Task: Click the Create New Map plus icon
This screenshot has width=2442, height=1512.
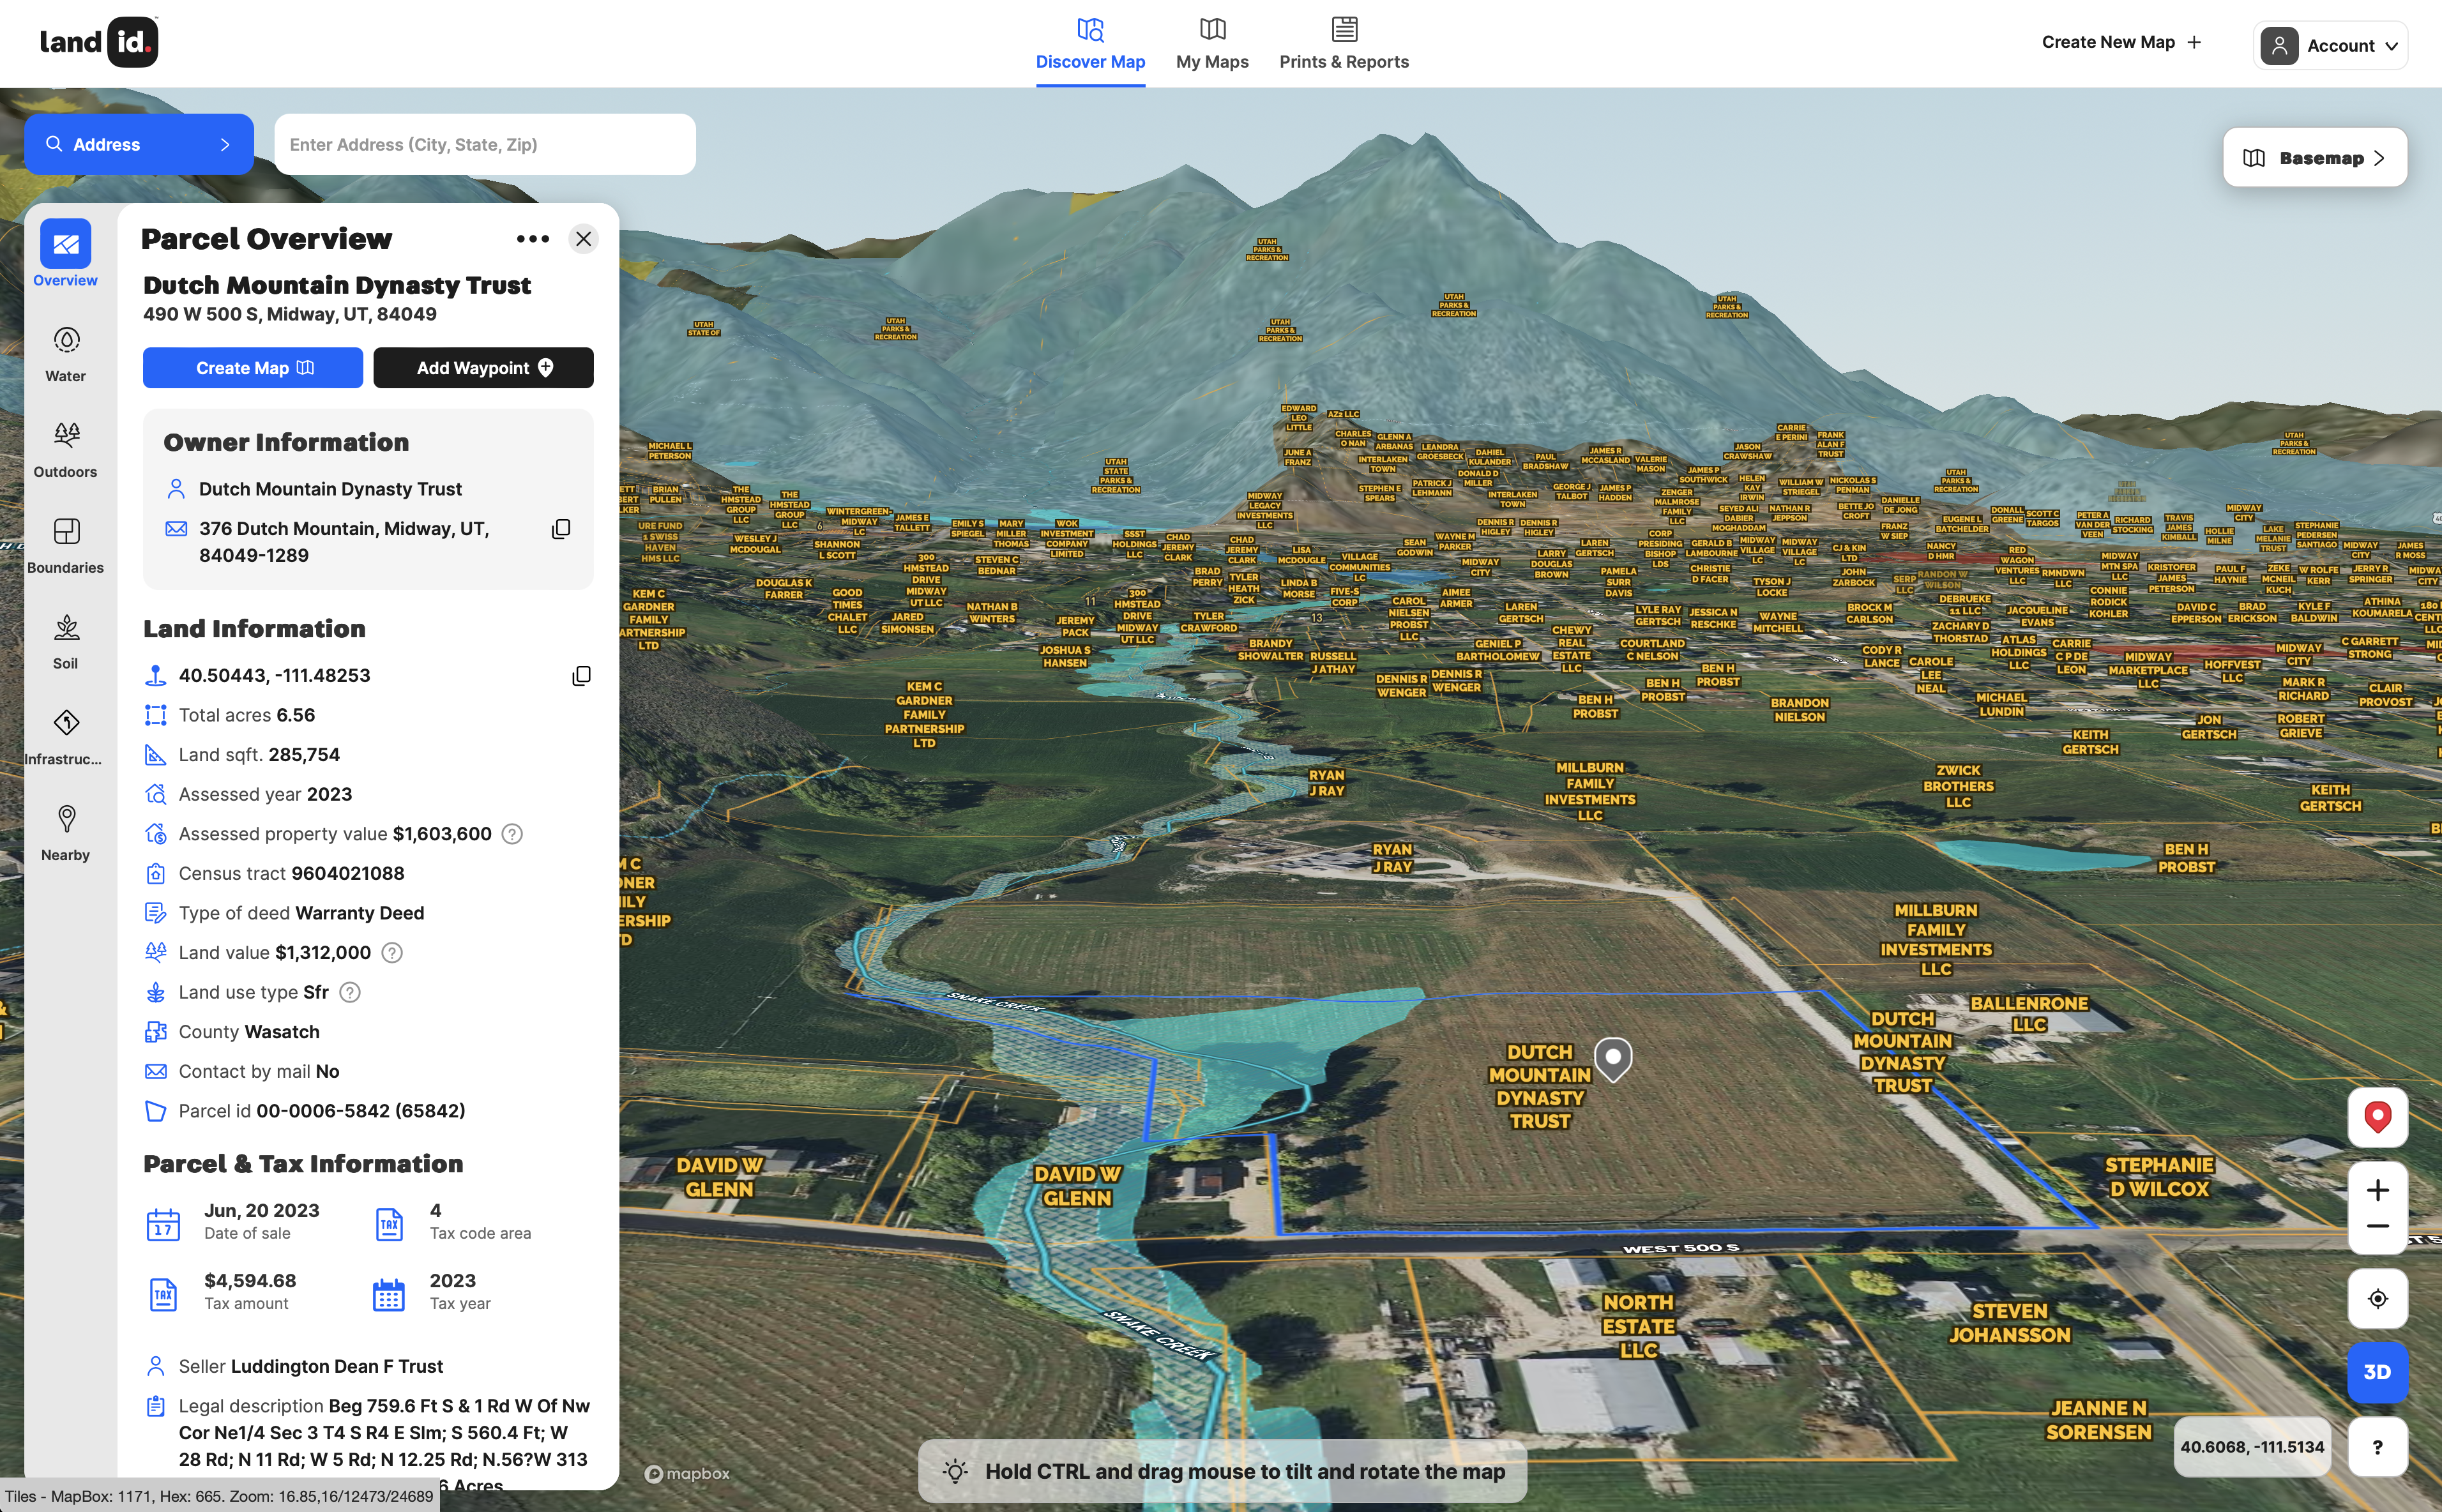Action: click(2194, 42)
